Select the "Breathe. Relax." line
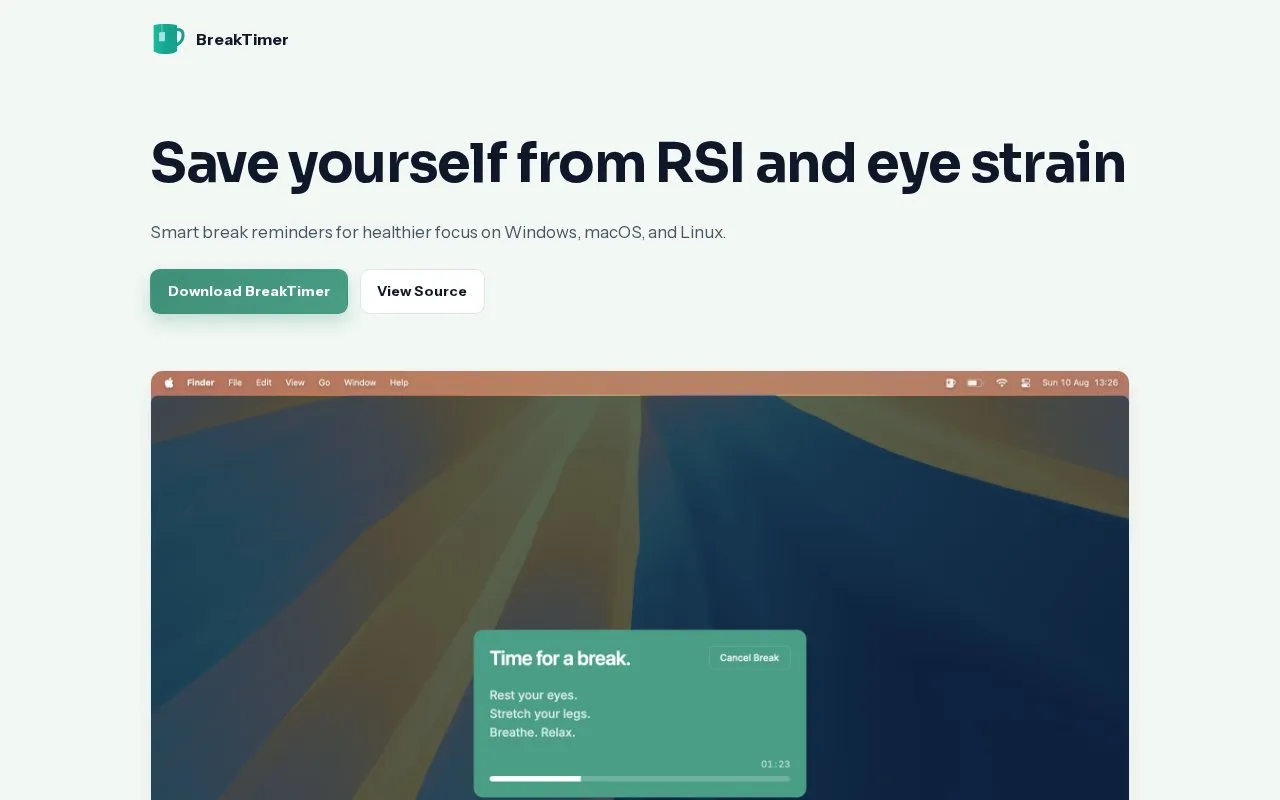Image resolution: width=1280 pixels, height=800 pixels. [533, 732]
